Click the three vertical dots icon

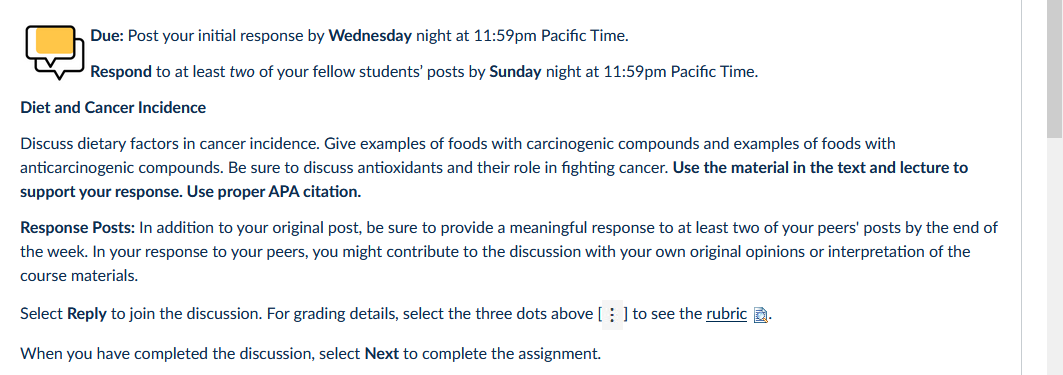(612, 315)
